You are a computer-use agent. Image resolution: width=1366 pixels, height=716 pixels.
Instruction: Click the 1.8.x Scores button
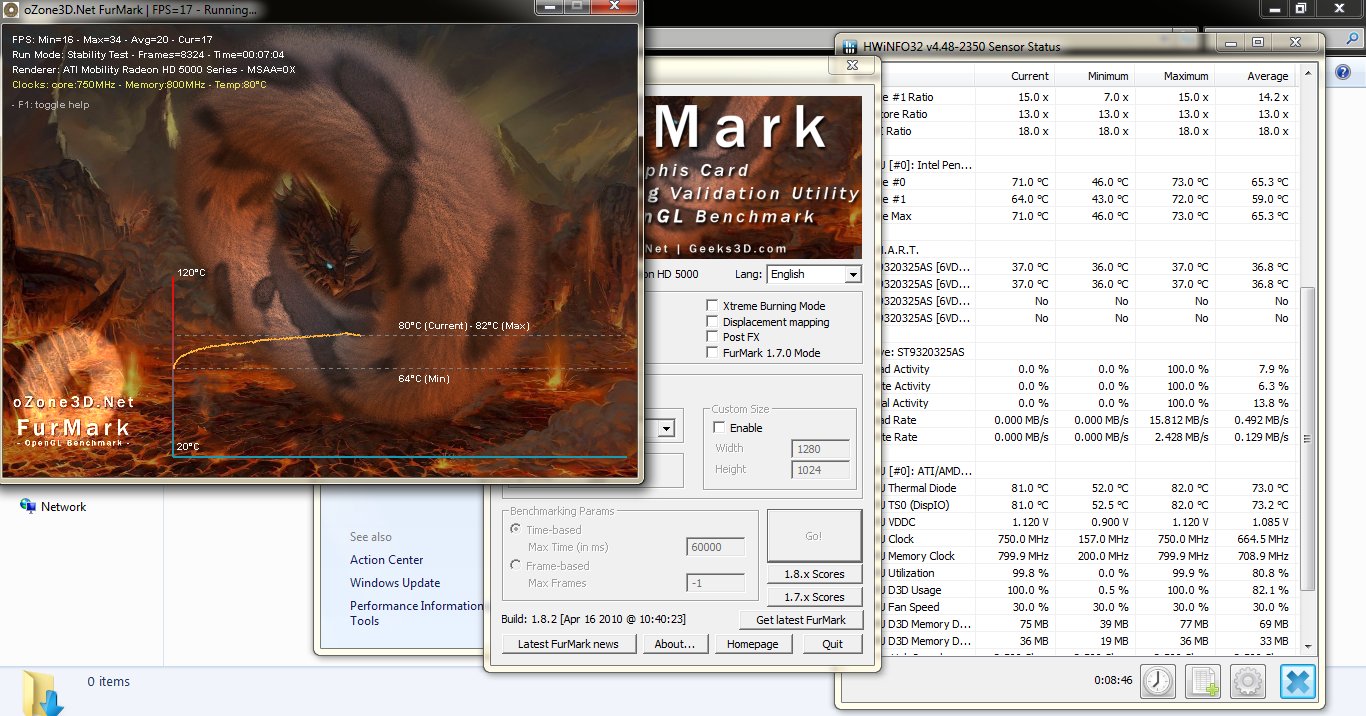814,574
